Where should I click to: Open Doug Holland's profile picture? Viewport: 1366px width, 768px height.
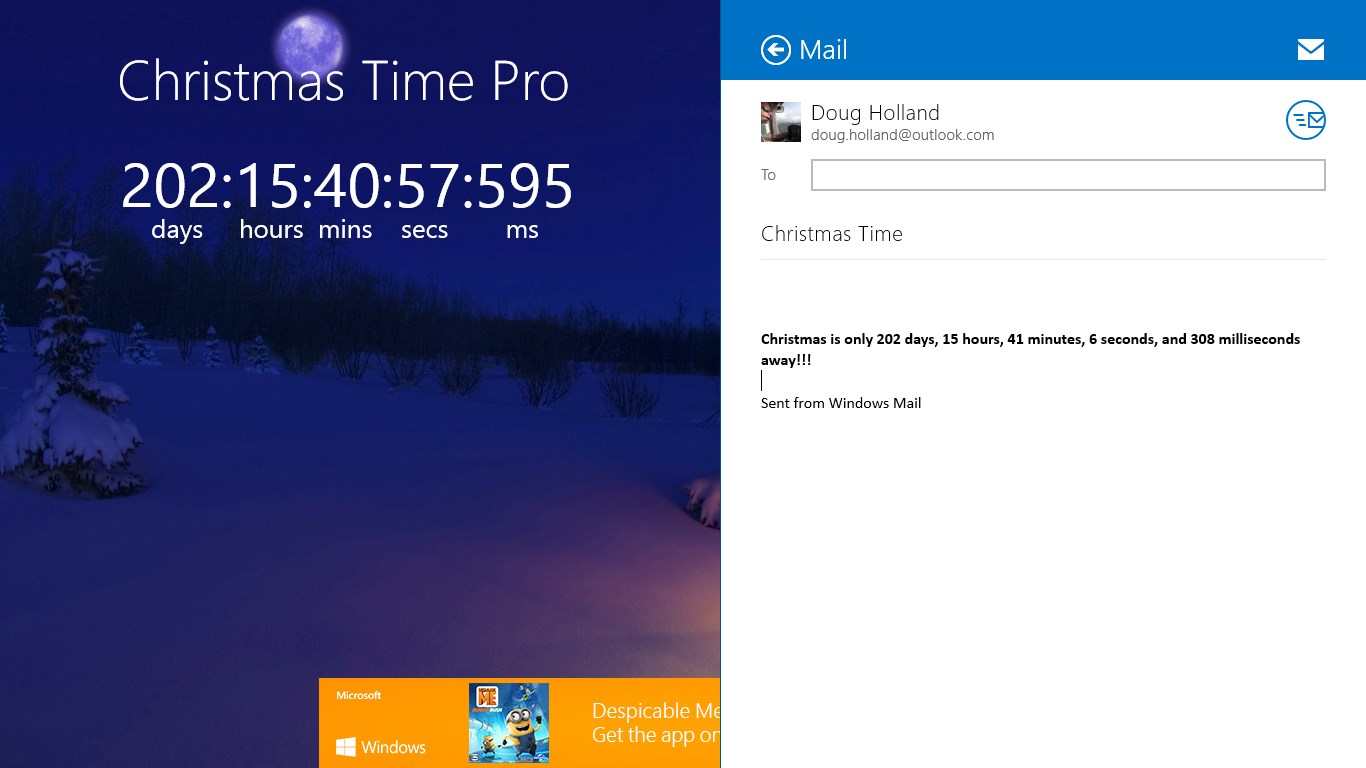click(x=780, y=121)
